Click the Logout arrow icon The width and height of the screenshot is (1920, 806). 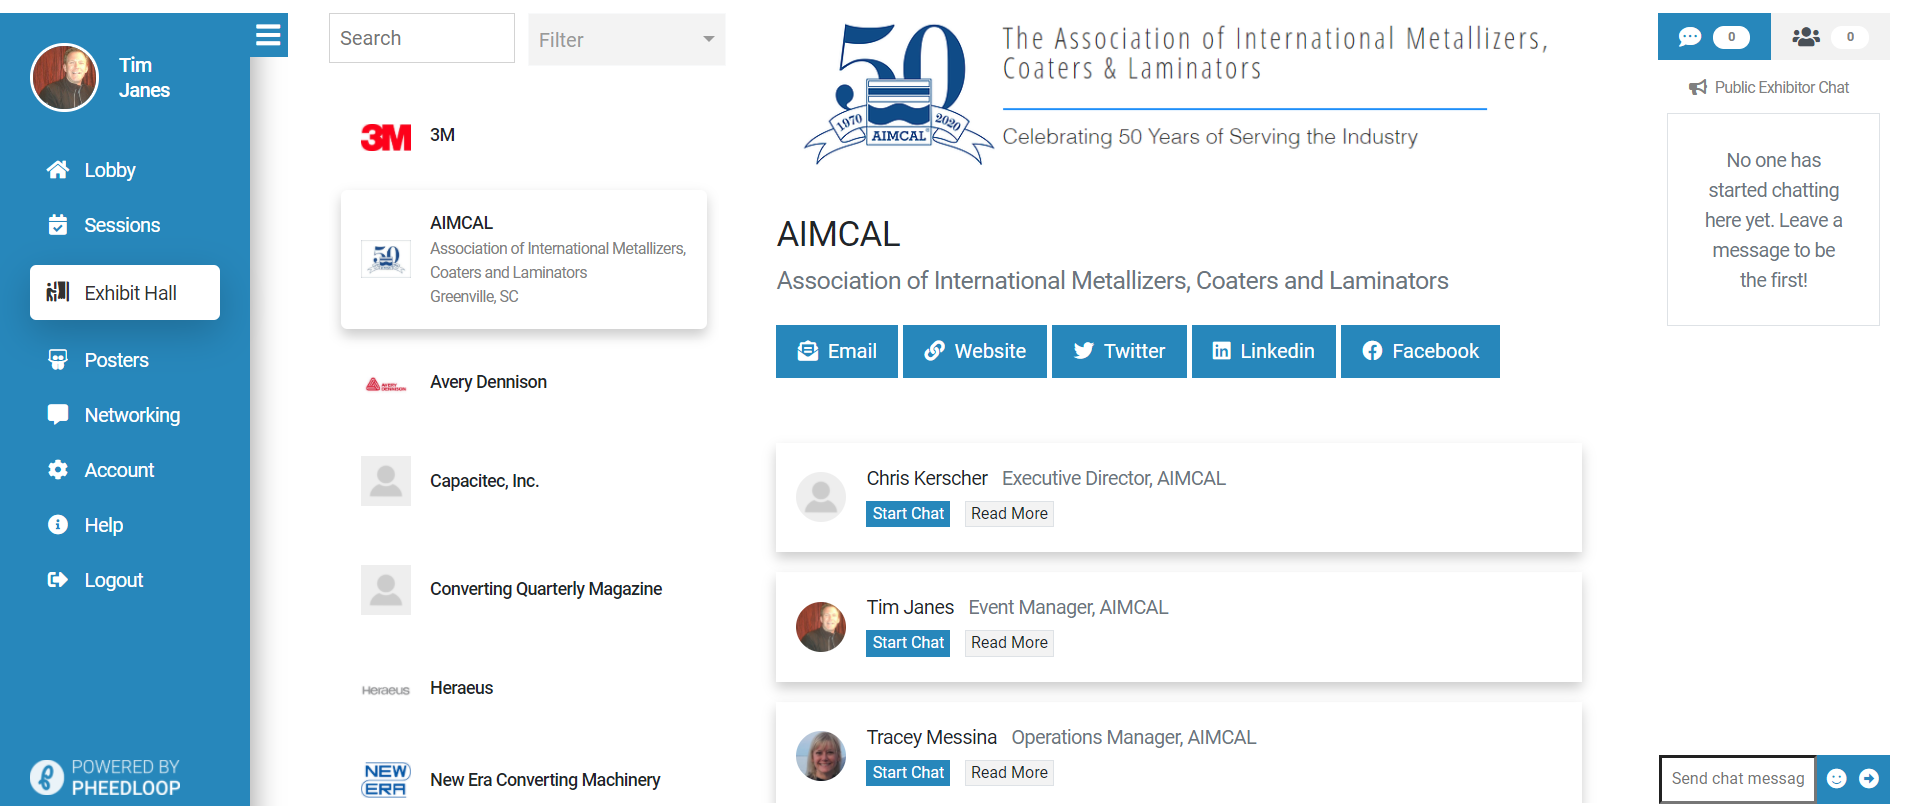[58, 579]
